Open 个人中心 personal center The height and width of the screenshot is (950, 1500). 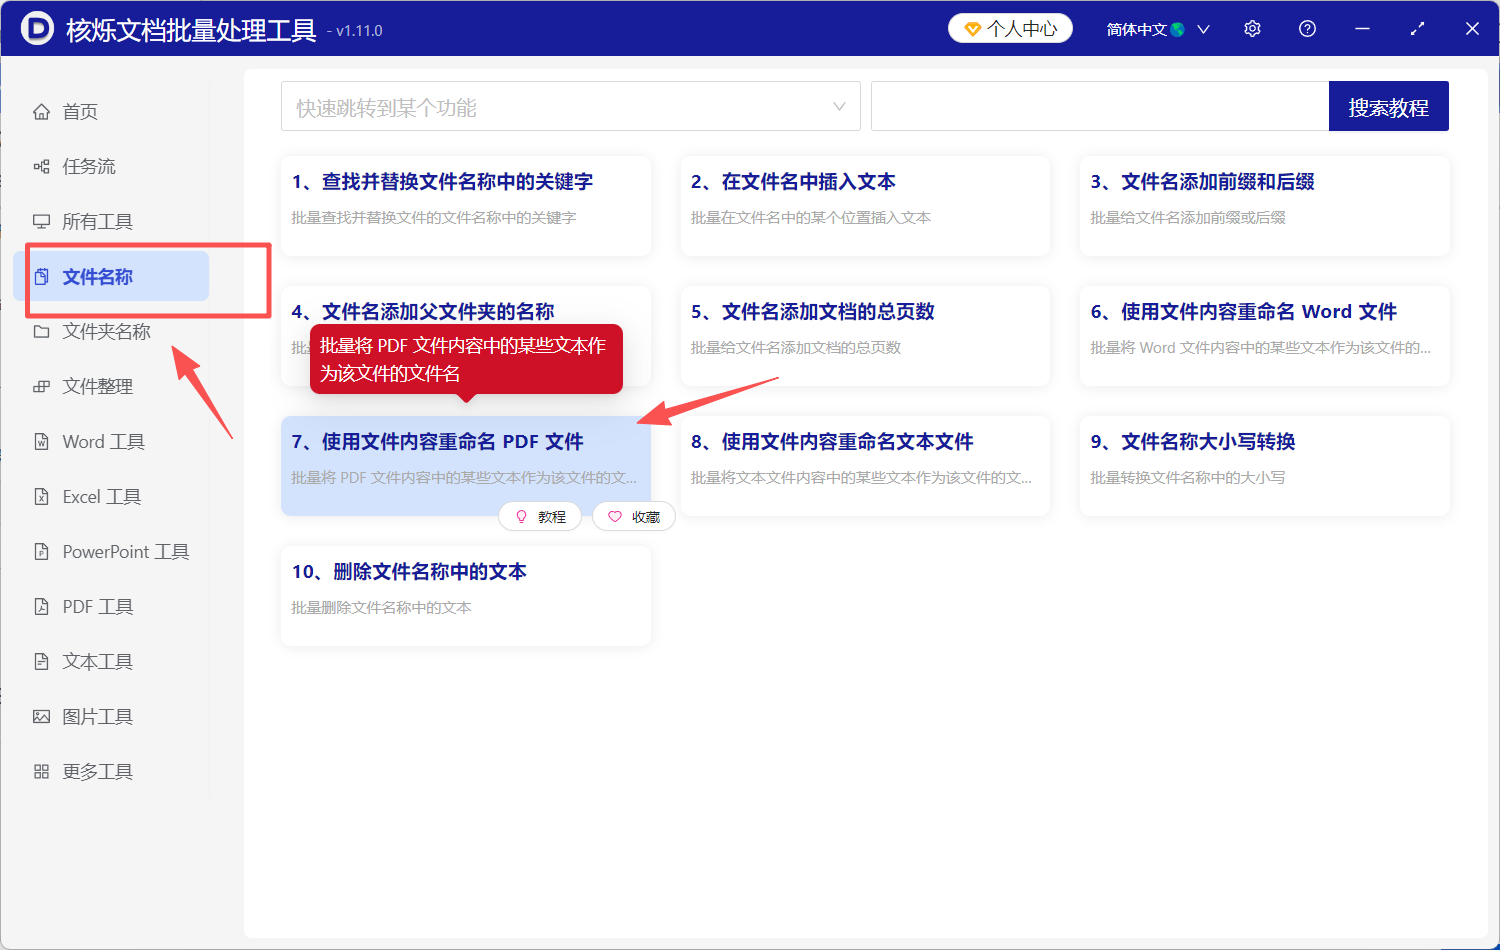pyautogui.click(x=1010, y=28)
